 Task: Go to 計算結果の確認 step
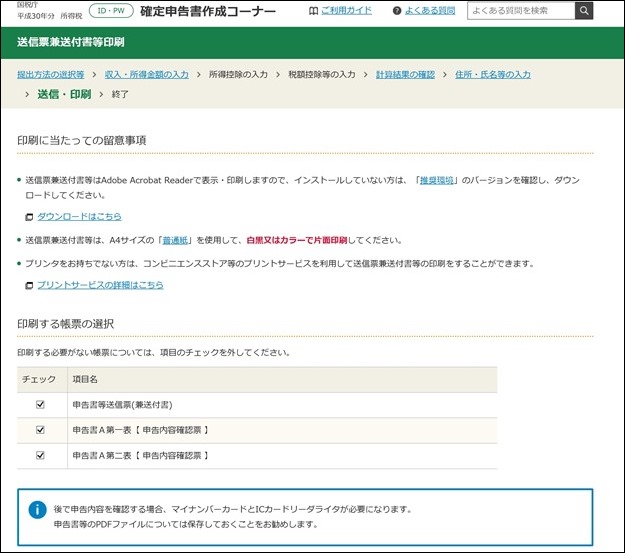(405, 75)
